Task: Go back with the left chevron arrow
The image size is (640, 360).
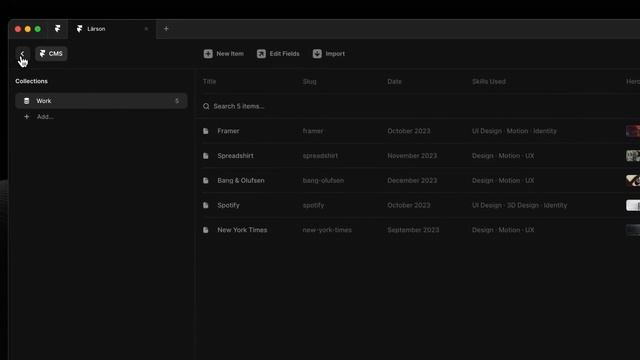Action: click(22, 53)
